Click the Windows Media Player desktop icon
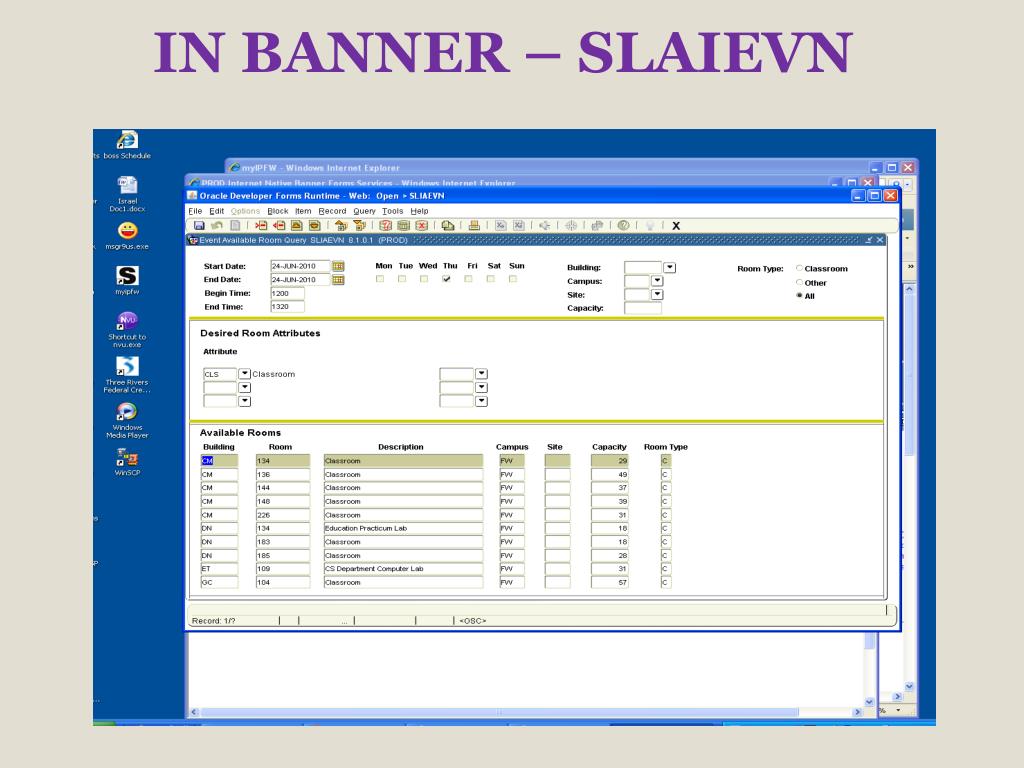 127,420
